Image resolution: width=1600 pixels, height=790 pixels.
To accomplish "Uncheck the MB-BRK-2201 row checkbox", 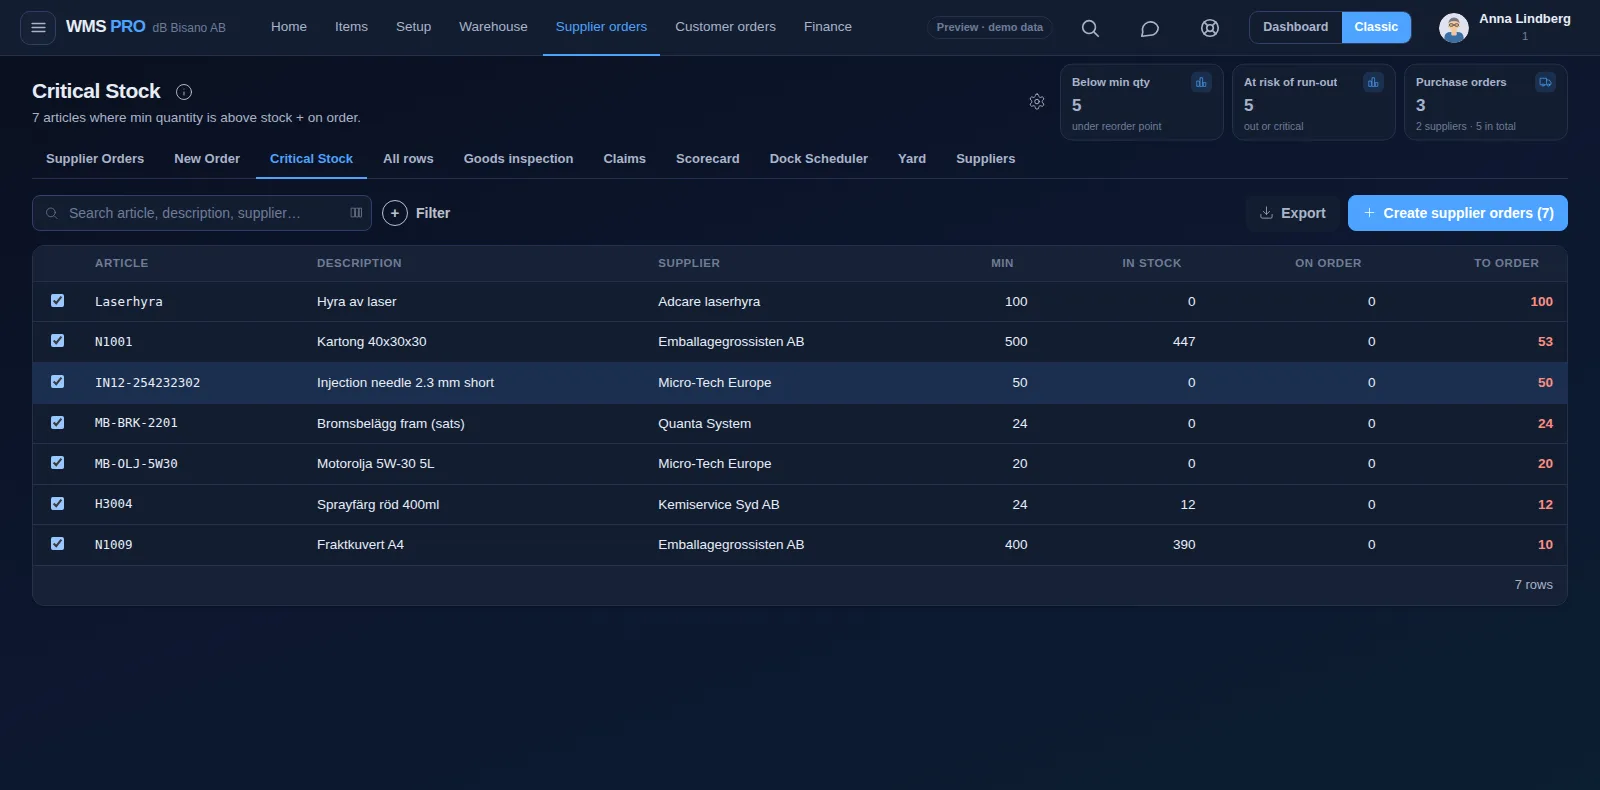I will [57, 423].
